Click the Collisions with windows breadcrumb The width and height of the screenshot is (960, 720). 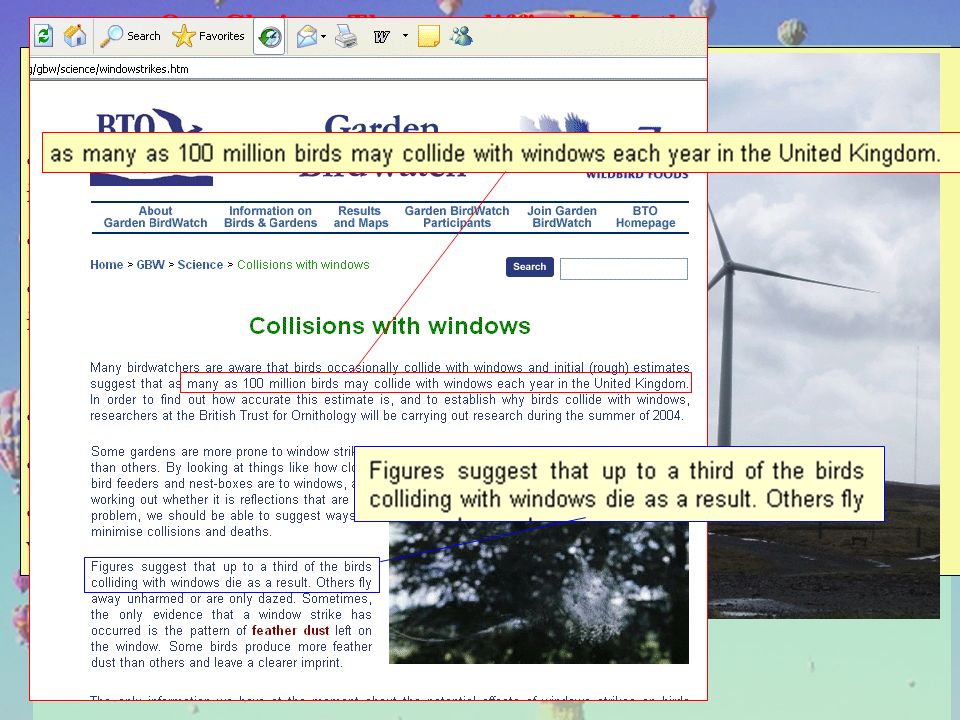click(x=303, y=264)
